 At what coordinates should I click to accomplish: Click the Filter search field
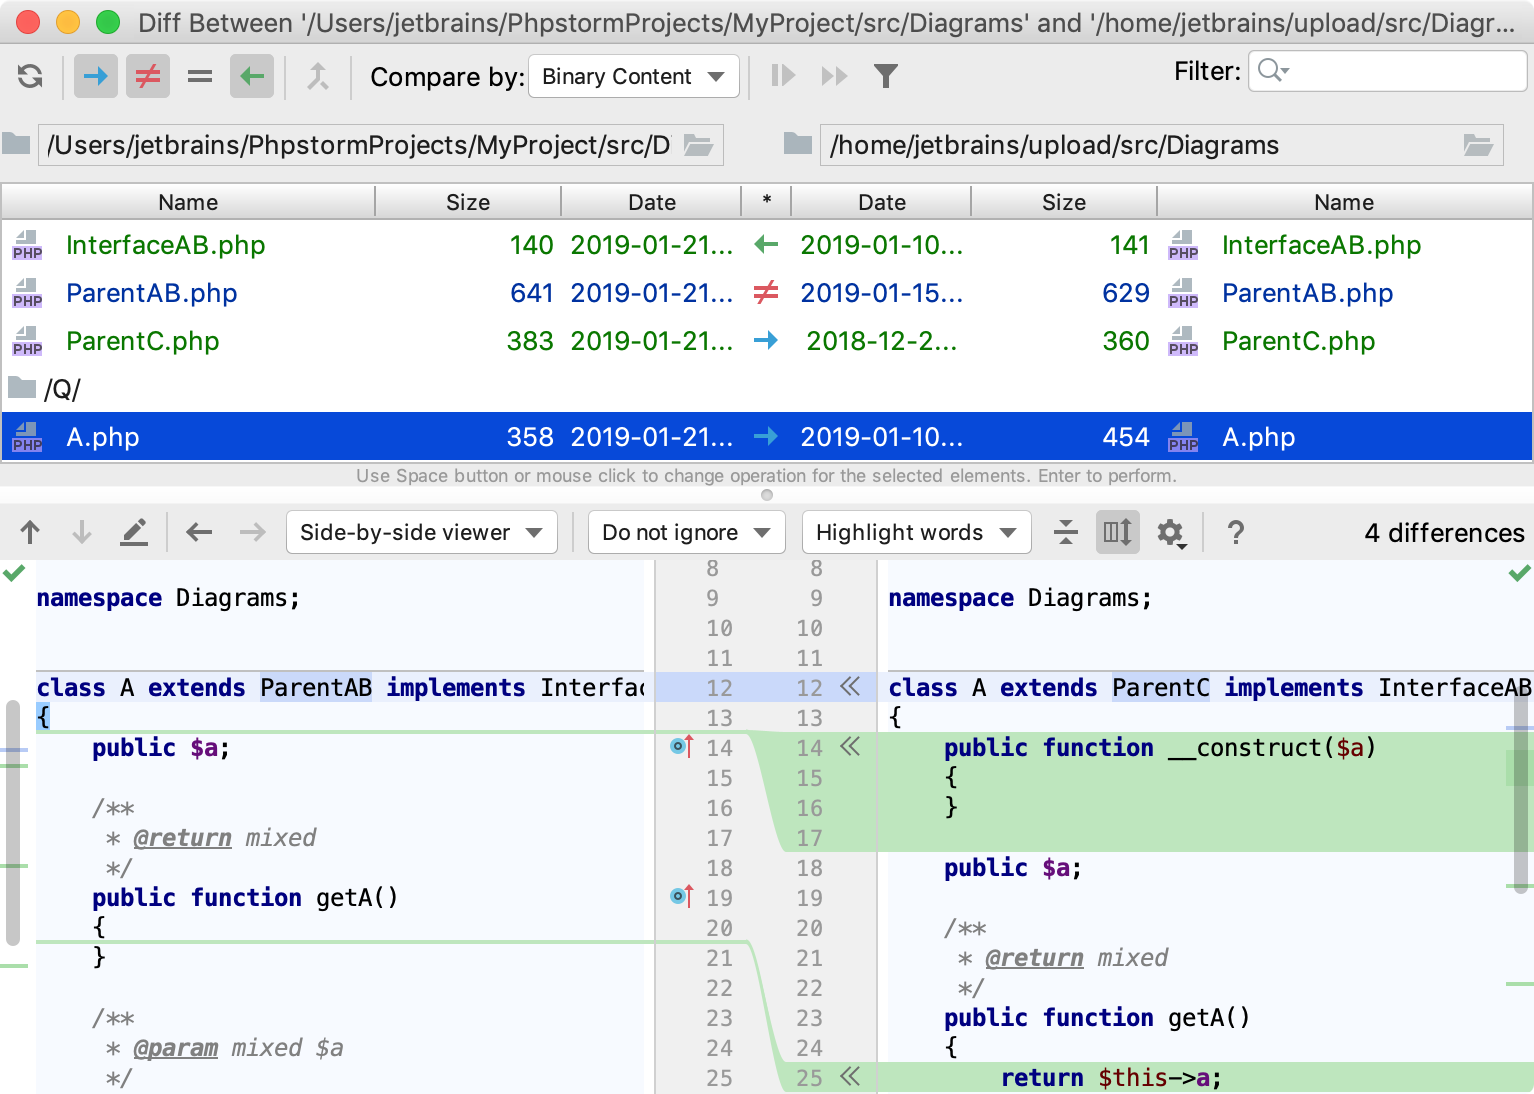pos(1387,71)
